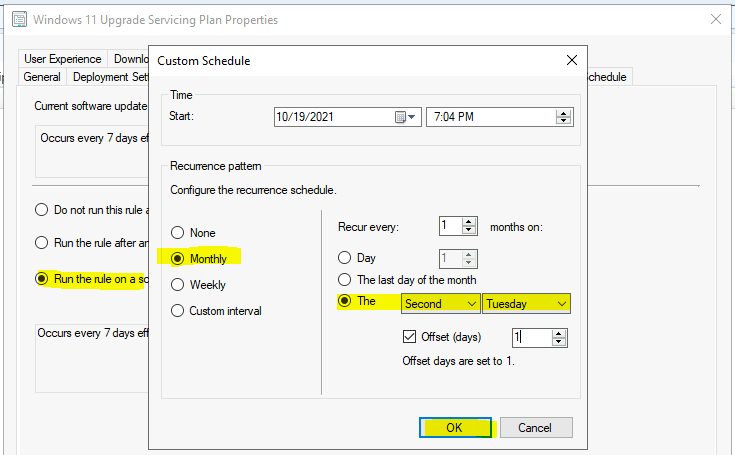Select the Monthly recurrence option
735x455 pixels.
pos(199,259)
